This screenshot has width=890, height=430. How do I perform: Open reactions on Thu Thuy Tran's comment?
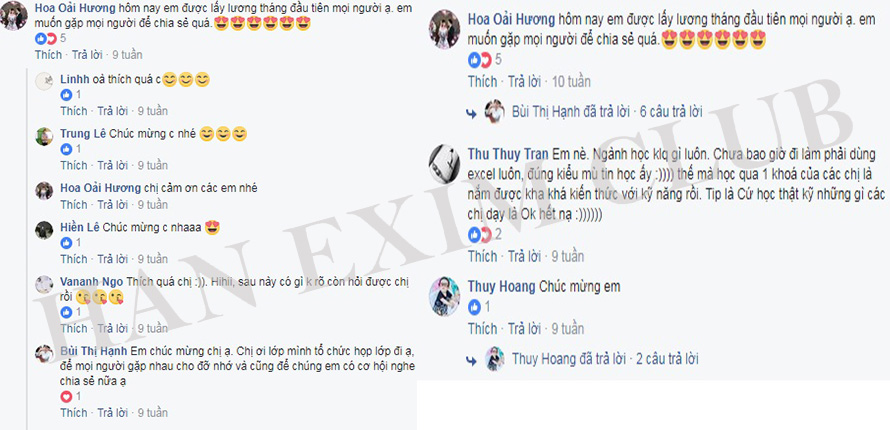(x=484, y=234)
